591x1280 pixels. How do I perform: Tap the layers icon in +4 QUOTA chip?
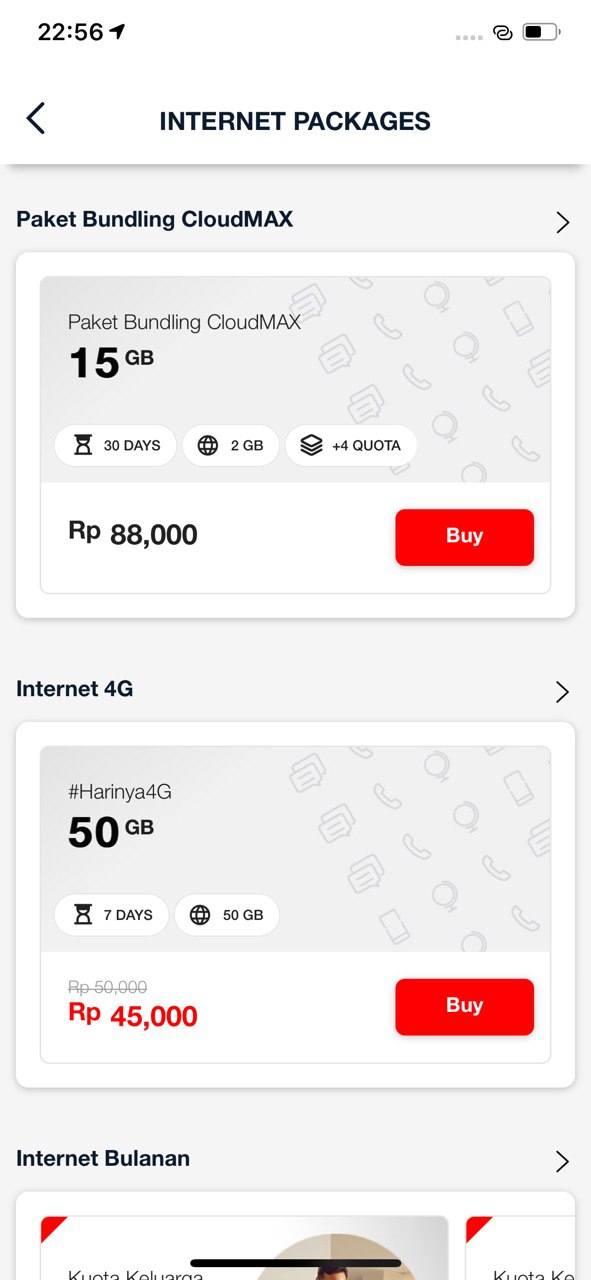tap(311, 445)
